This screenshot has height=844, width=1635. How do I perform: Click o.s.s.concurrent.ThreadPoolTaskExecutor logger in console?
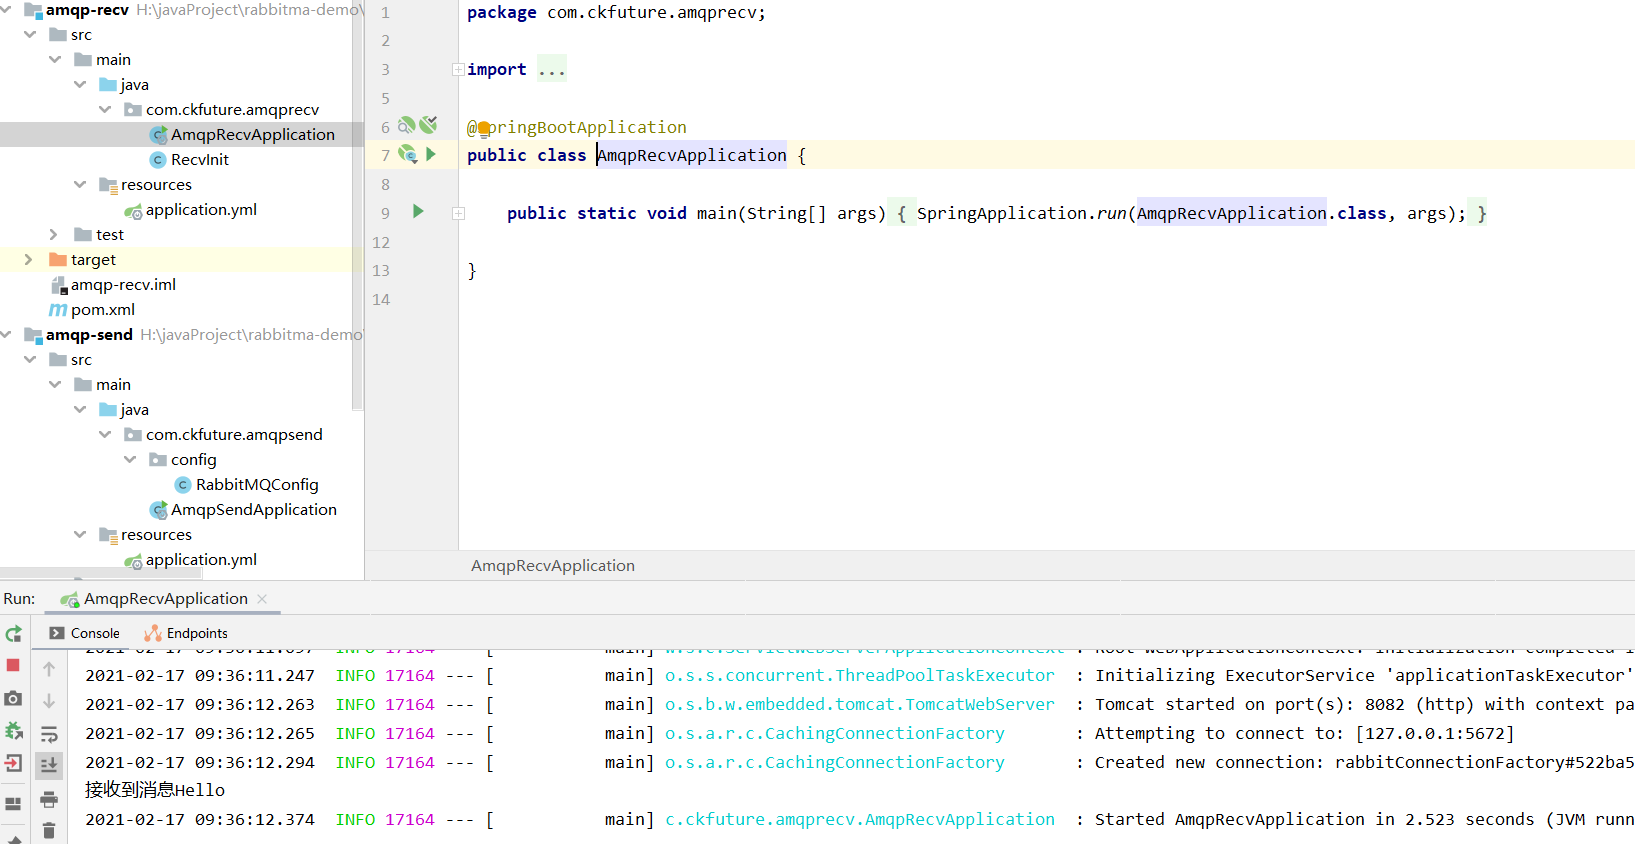pos(859,675)
